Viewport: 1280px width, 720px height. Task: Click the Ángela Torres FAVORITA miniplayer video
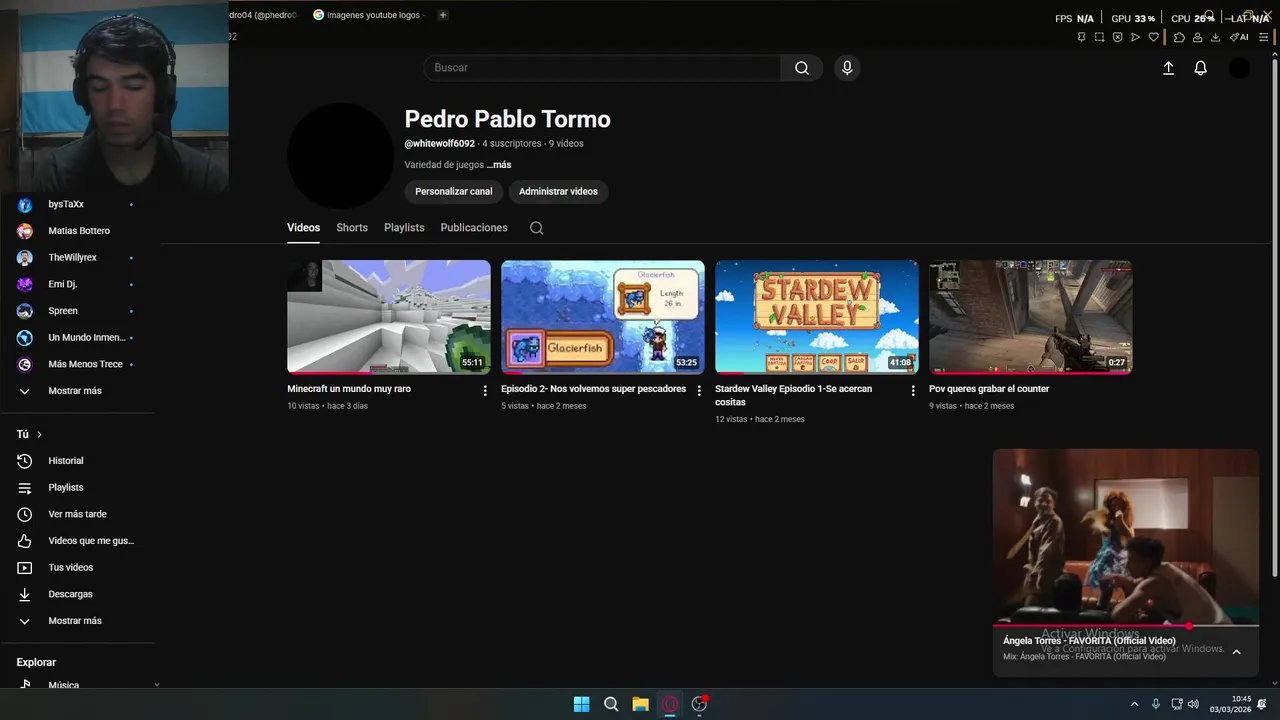coord(1126,536)
